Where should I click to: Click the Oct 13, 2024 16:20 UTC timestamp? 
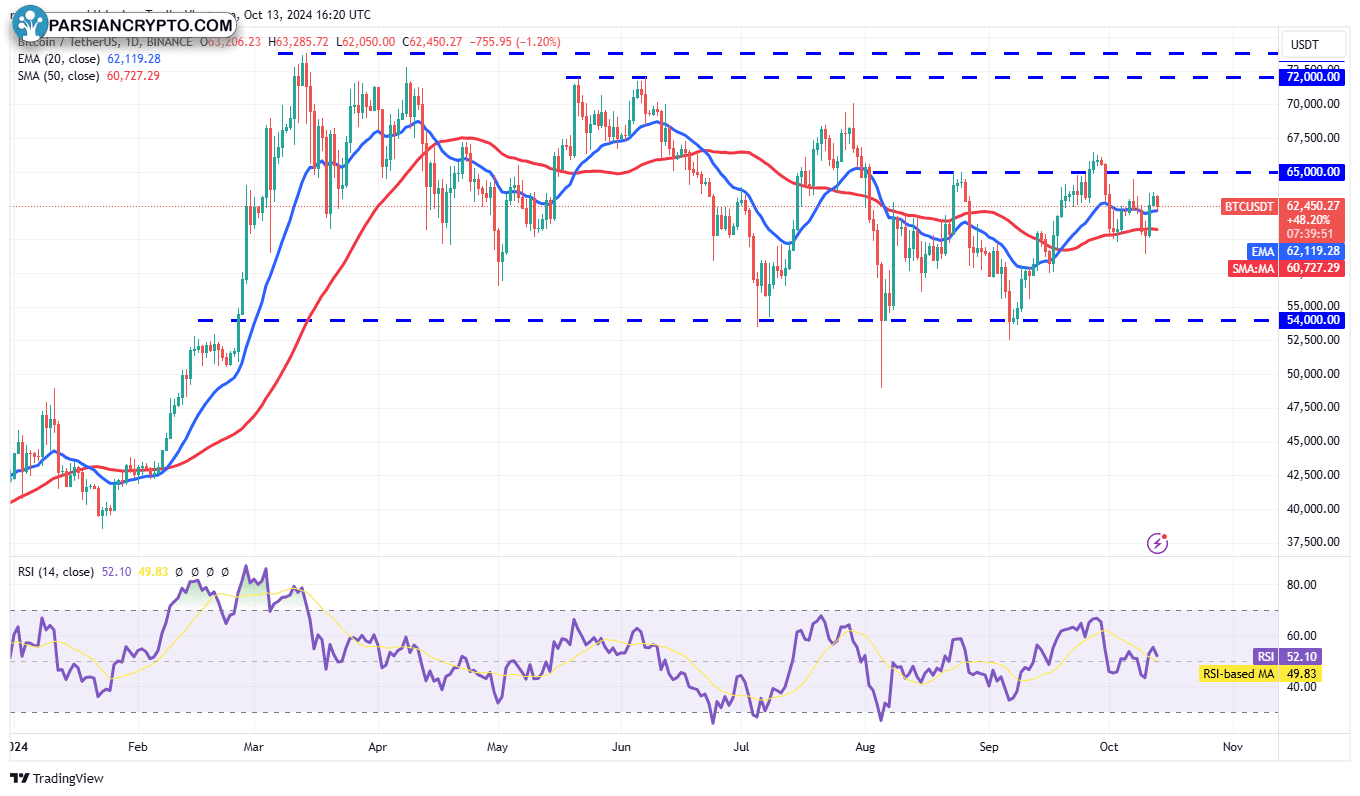[305, 15]
